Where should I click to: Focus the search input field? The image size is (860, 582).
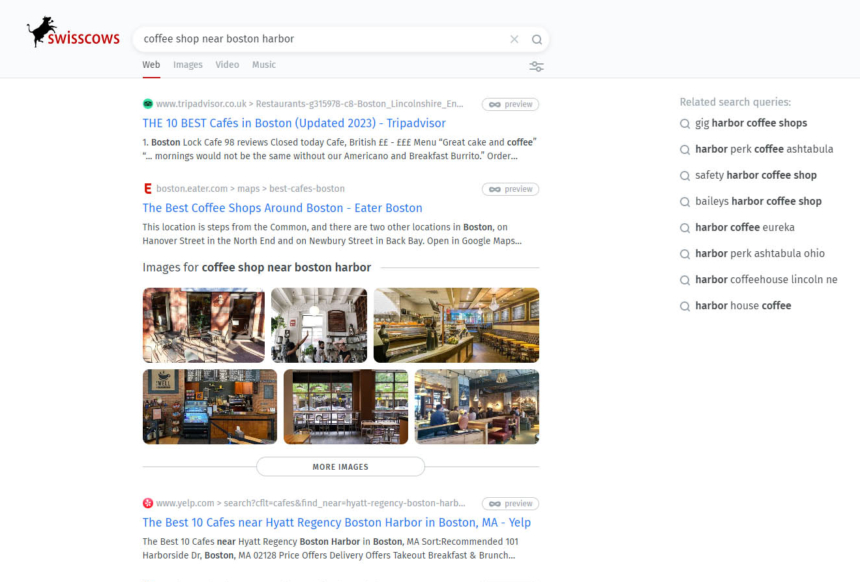click(x=320, y=39)
